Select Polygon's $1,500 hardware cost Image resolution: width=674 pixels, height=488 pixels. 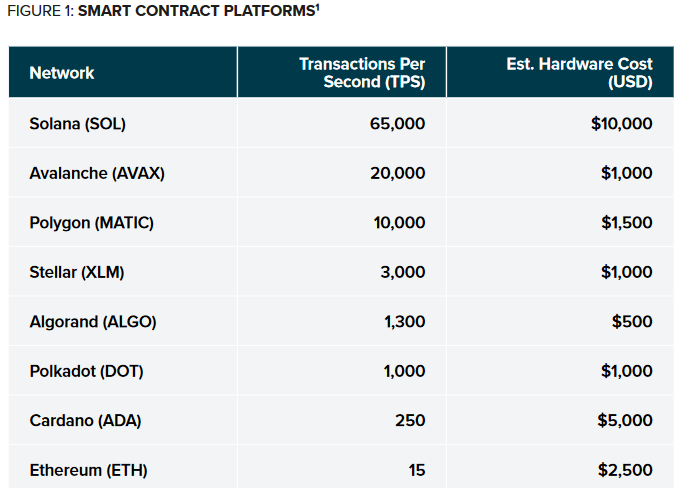[x=626, y=223]
